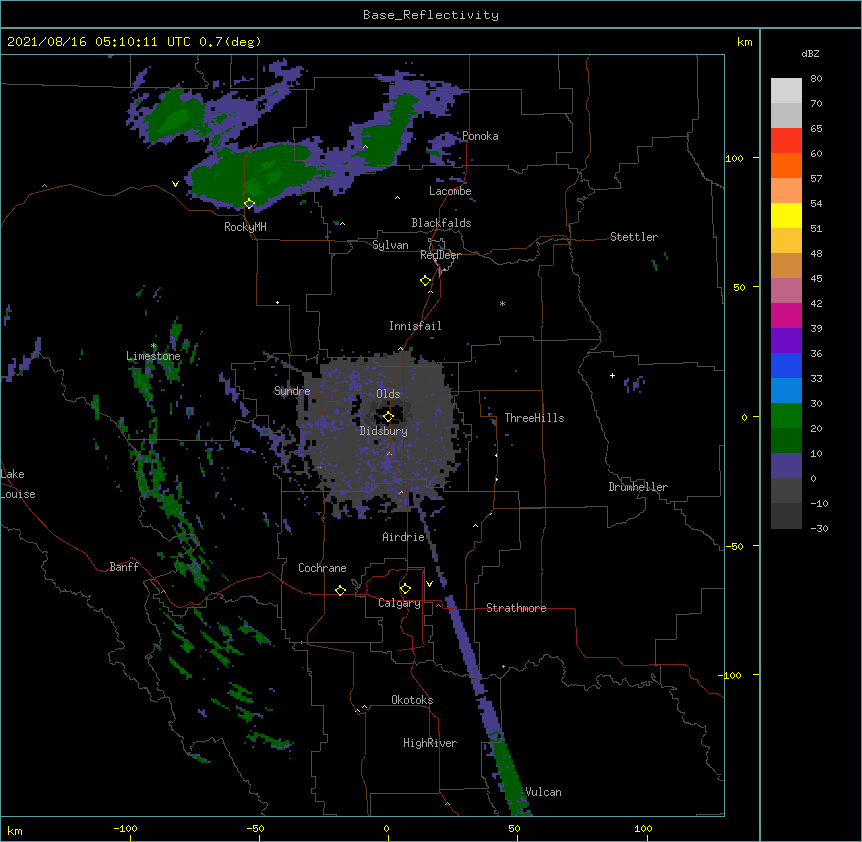This screenshot has width=862, height=842.
Task: Click the HighRiver town label
Action: pyautogui.click(x=430, y=743)
